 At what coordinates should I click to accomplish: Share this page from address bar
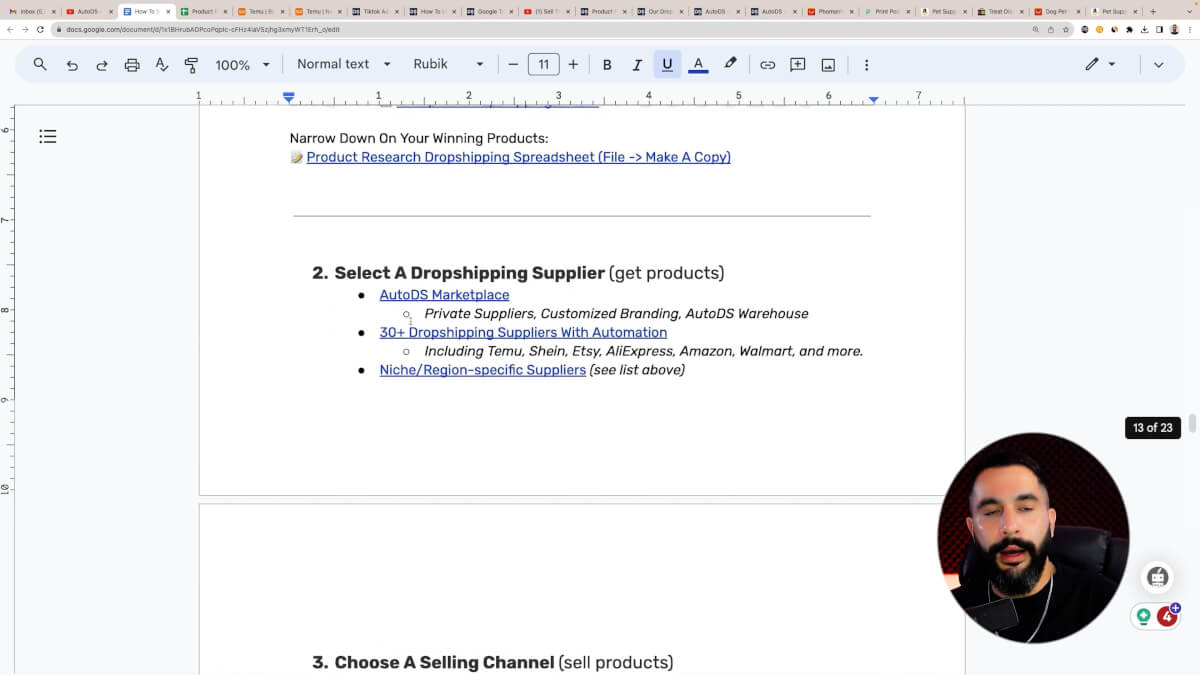coord(1051,30)
